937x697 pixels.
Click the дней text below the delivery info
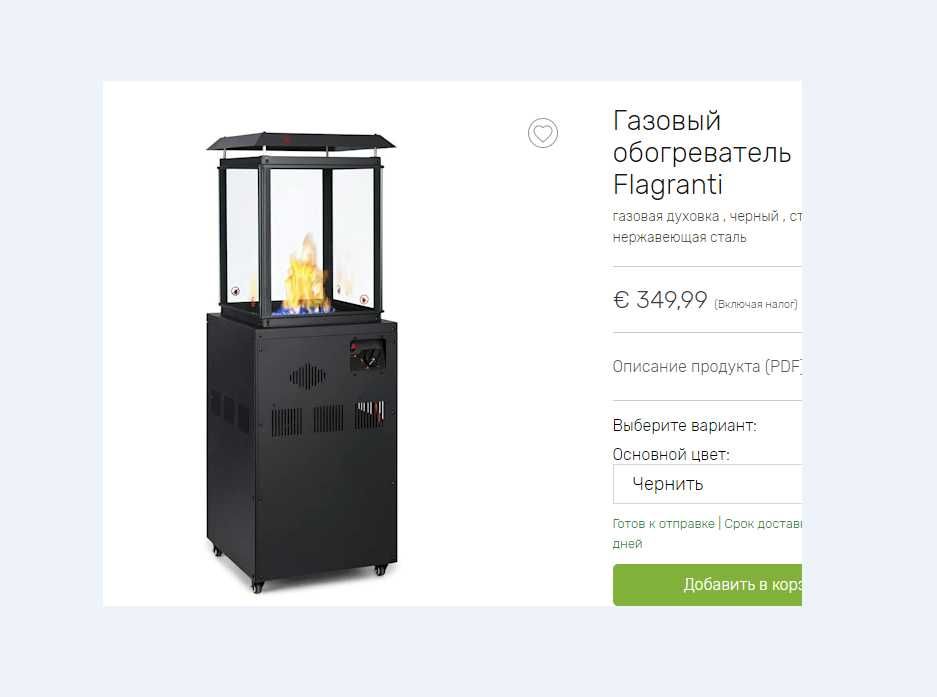627,544
